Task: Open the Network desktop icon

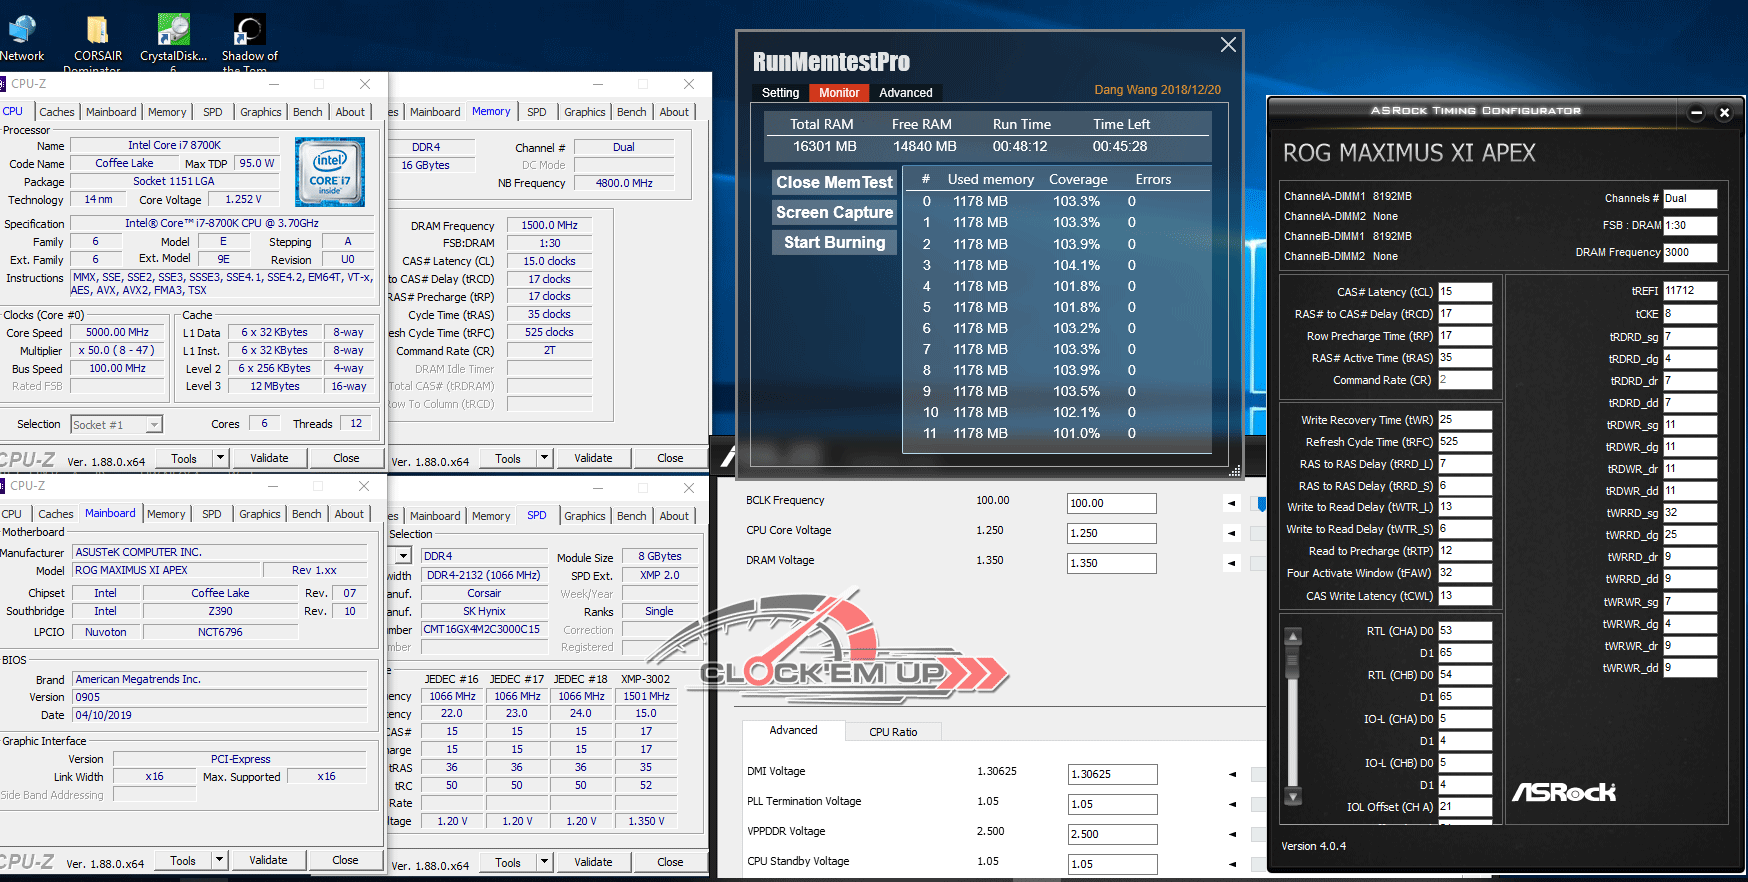Action: tap(22, 38)
